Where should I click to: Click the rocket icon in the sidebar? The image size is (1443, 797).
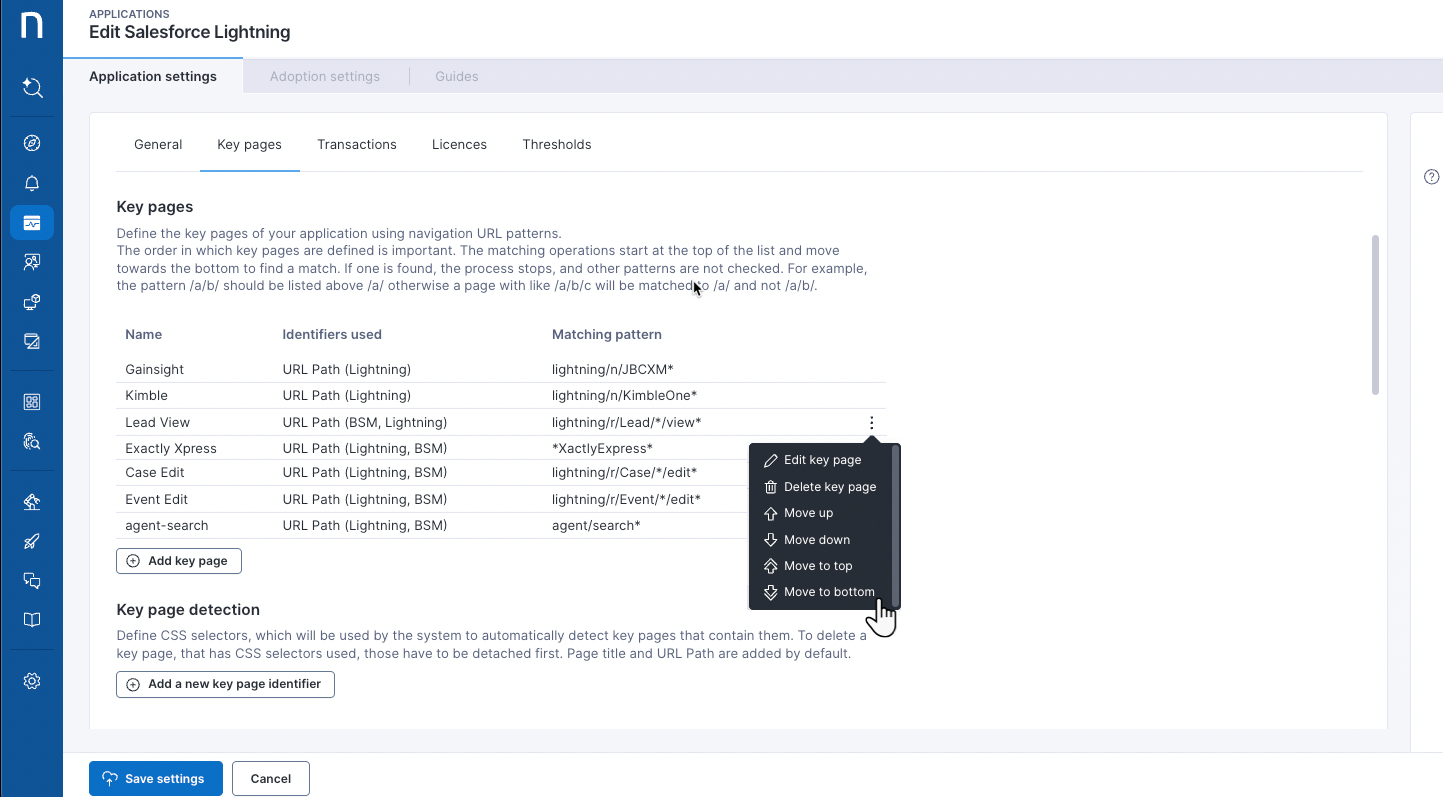tap(32, 542)
